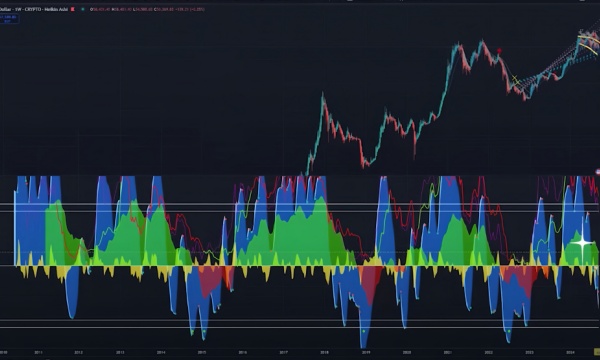The image size is (600, 360).
Task: Select green signal dot at the 2019 oscillator bottom
Action: point(364,331)
